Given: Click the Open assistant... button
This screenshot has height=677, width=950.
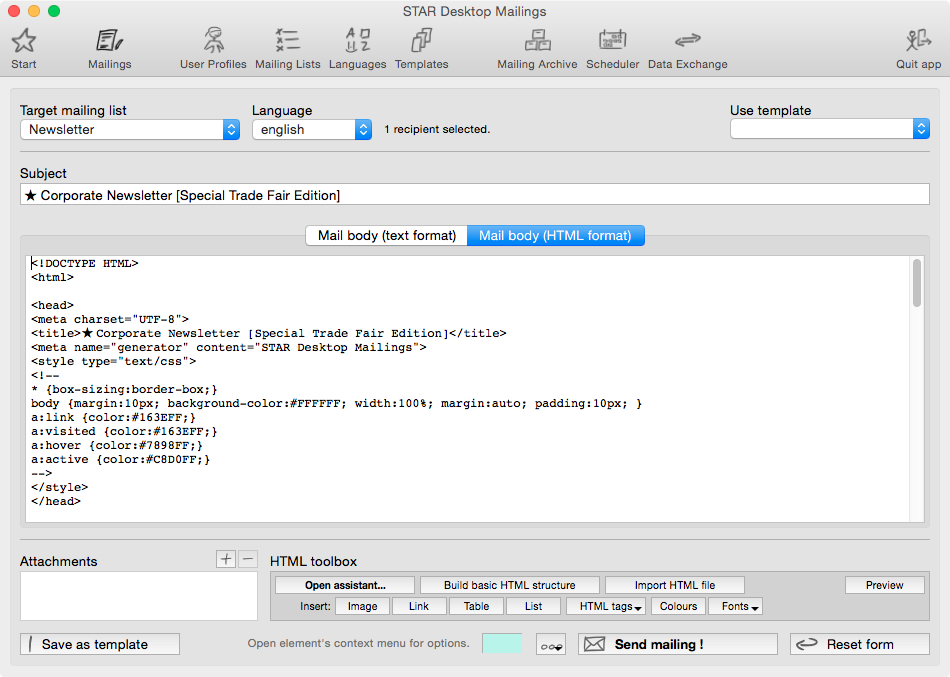Looking at the screenshot, I should [x=345, y=585].
